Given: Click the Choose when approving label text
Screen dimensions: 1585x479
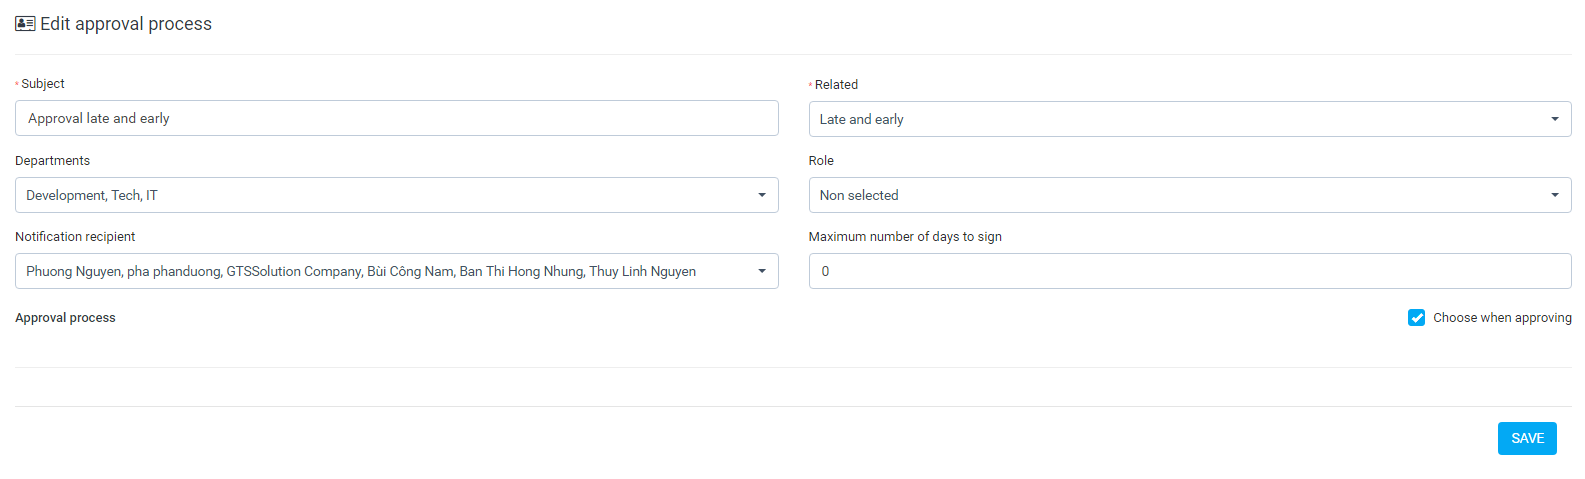Looking at the screenshot, I should (x=1502, y=318).
